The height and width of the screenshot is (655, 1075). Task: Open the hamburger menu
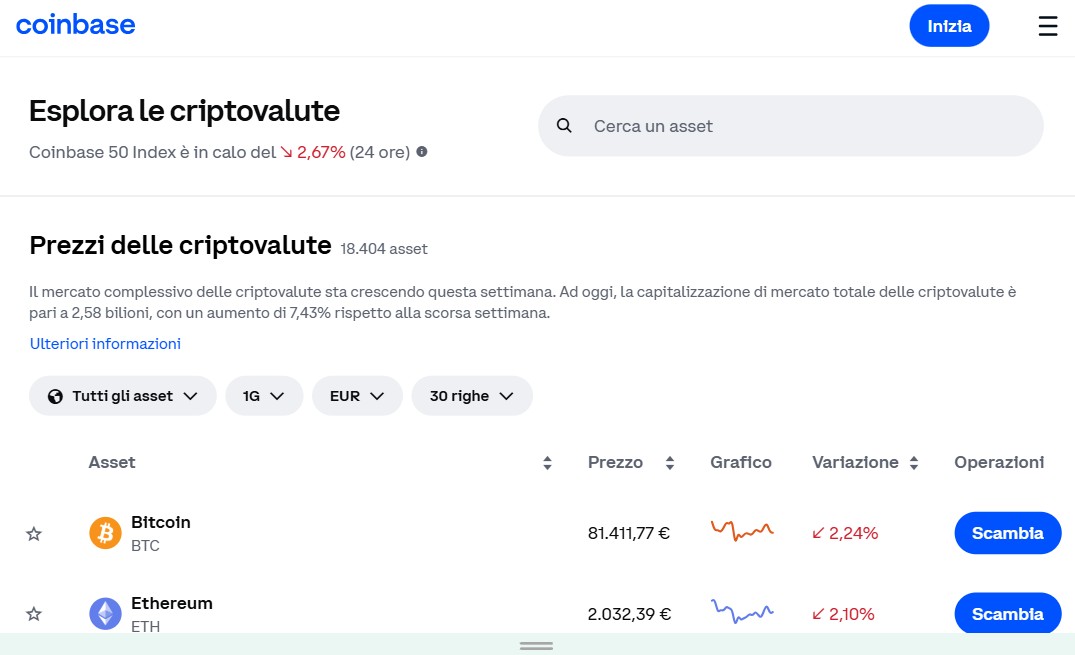(1048, 26)
